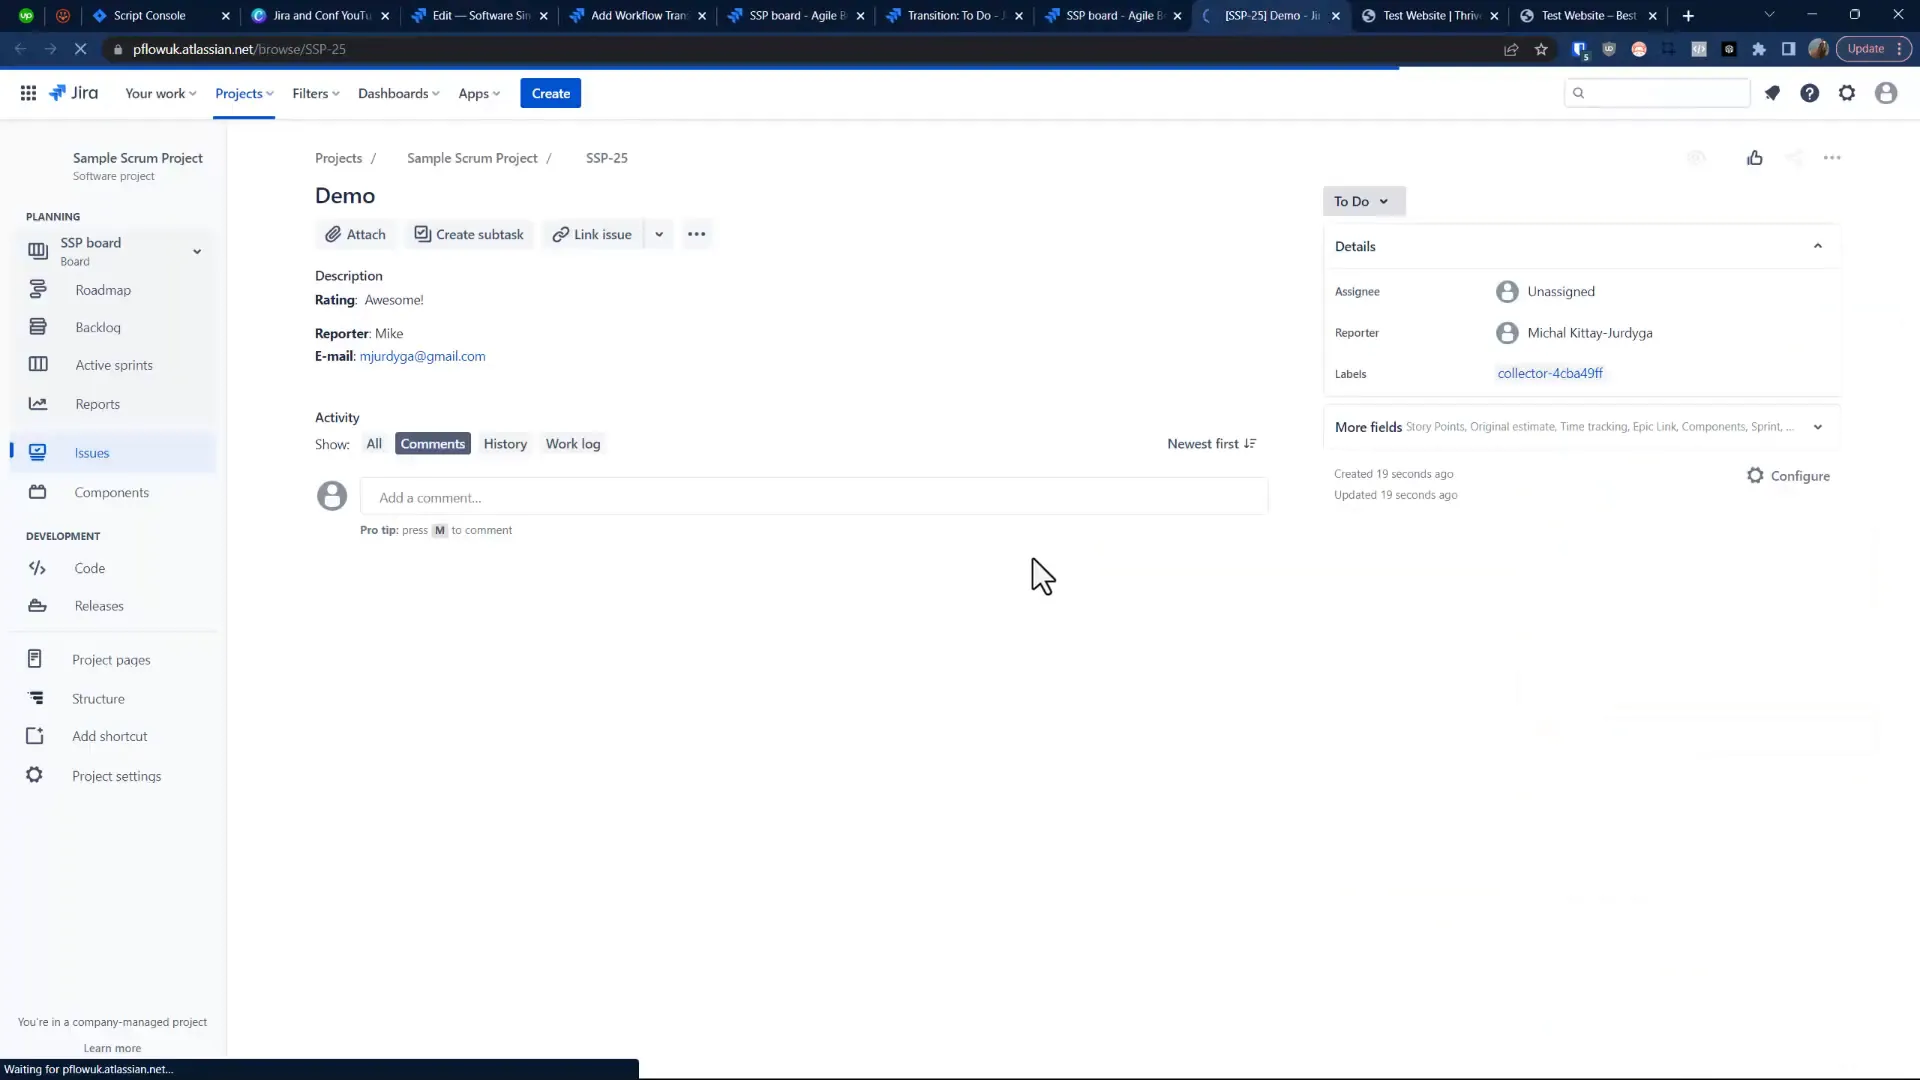Click the Structure sidebar icon

pos(35,698)
